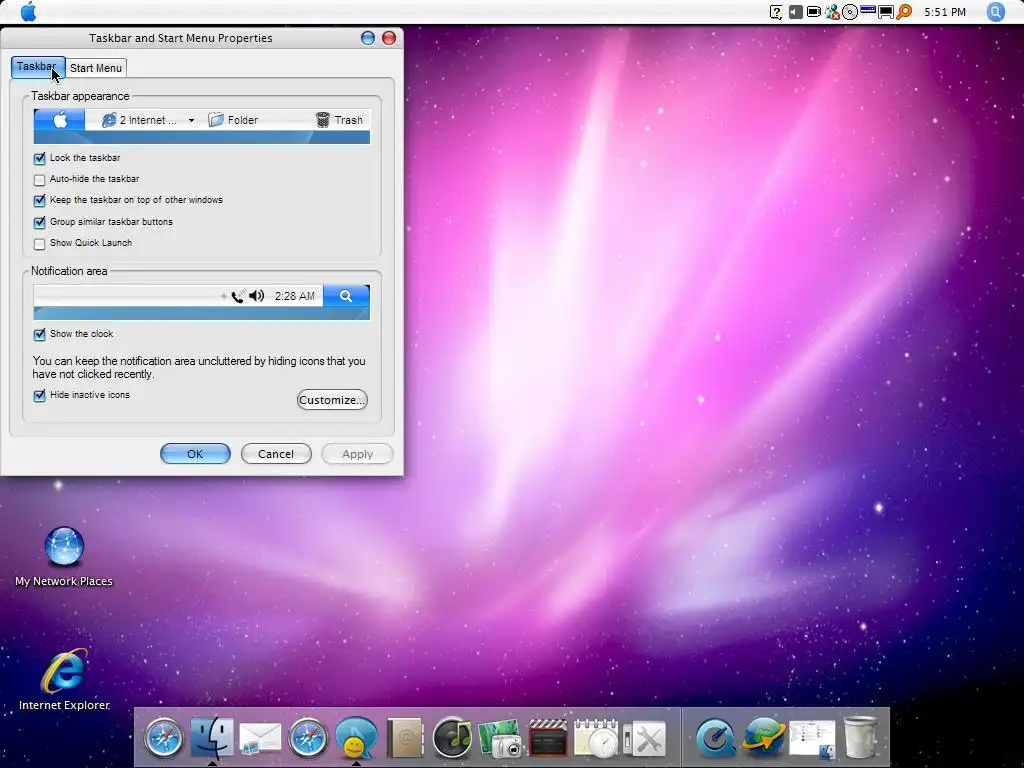Open the window thumbnail stack in dock
This screenshot has width=1024, height=768.
click(x=812, y=739)
